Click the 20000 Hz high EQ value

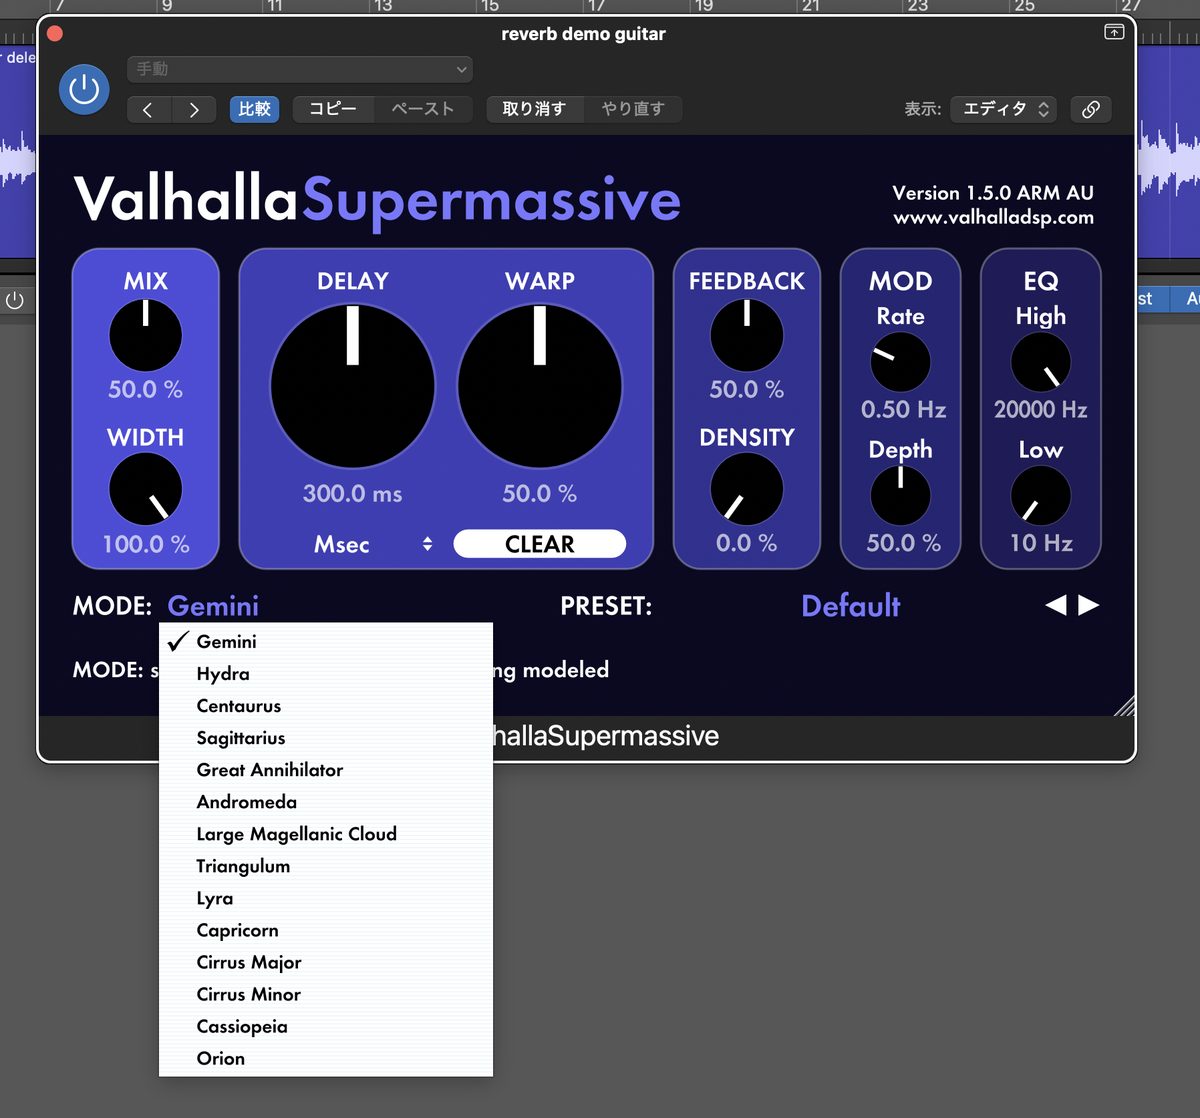point(1041,409)
